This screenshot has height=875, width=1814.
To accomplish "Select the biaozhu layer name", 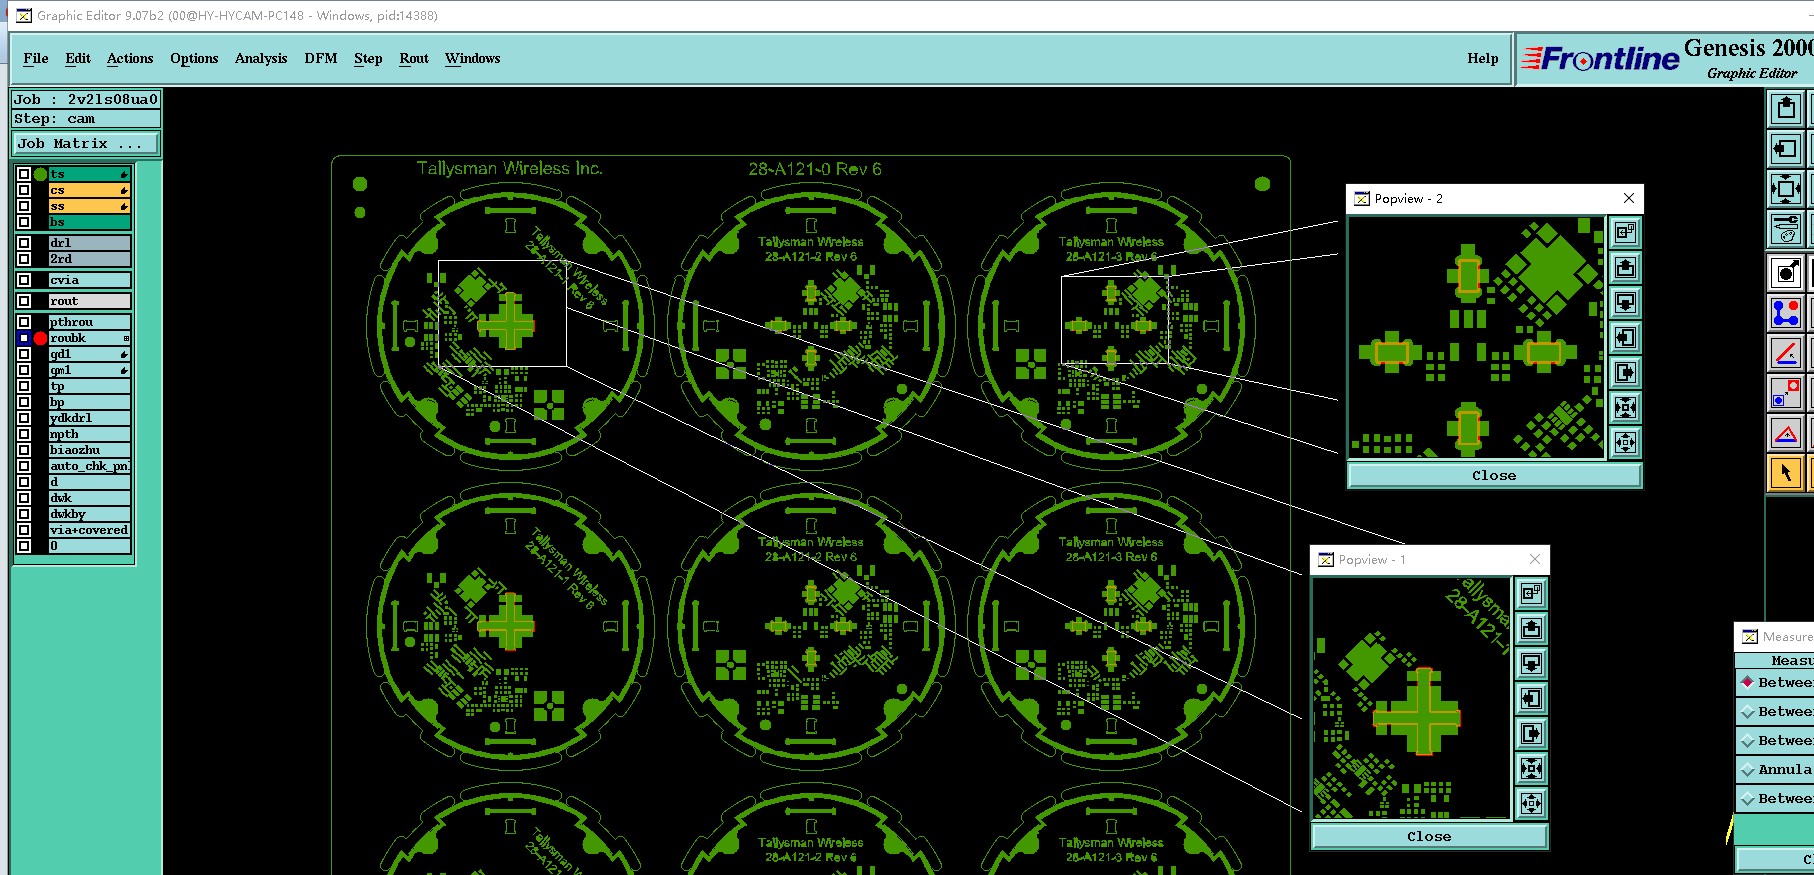I will click(x=90, y=450).
